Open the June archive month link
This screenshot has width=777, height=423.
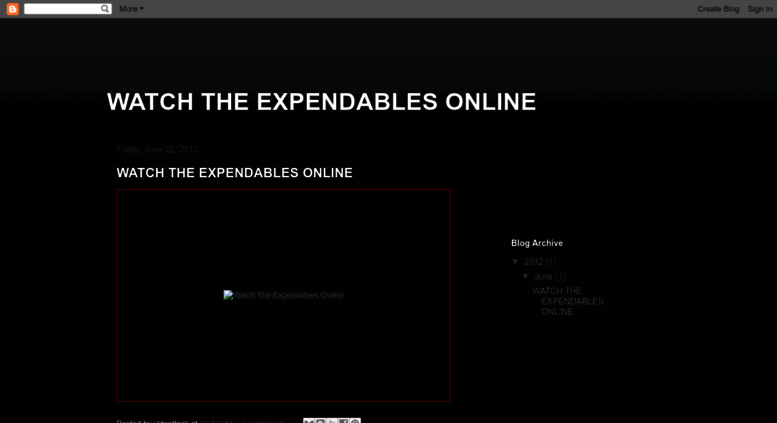pyautogui.click(x=543, y=276)
